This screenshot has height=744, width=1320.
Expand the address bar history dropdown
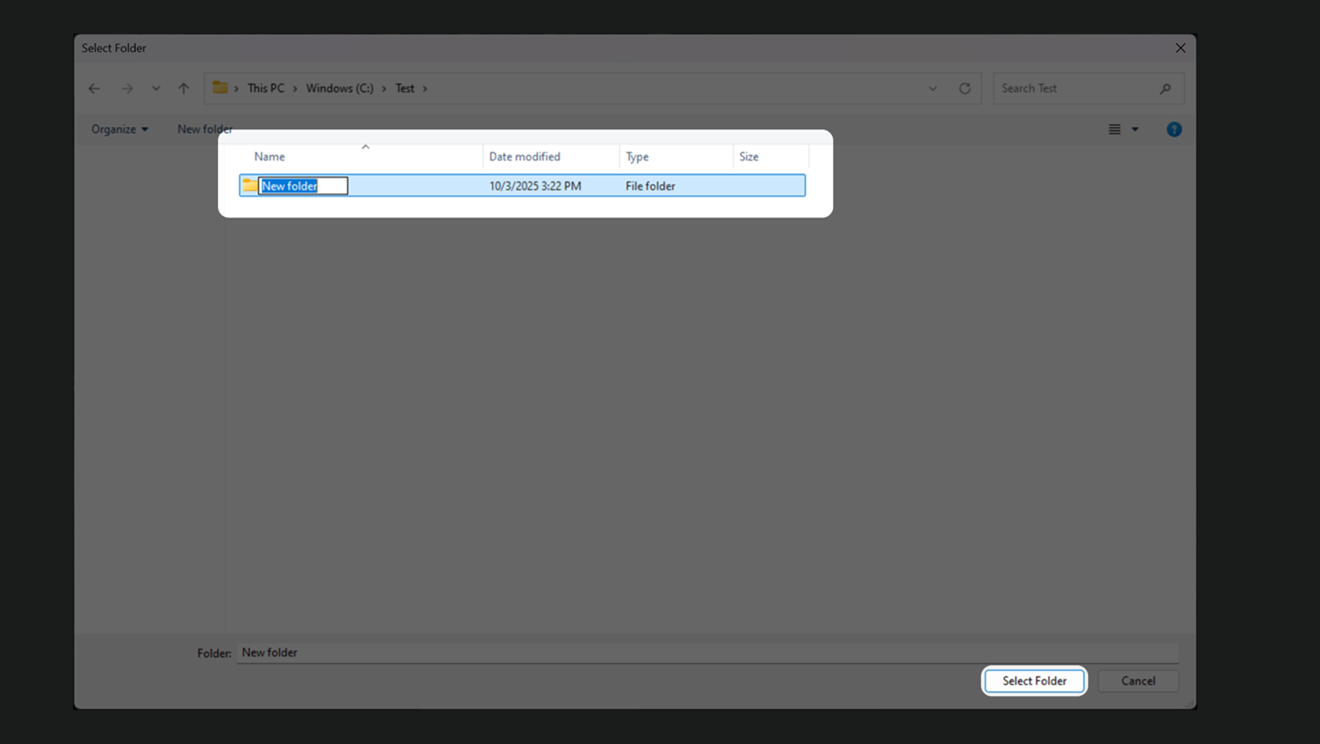tap(933, 88)
